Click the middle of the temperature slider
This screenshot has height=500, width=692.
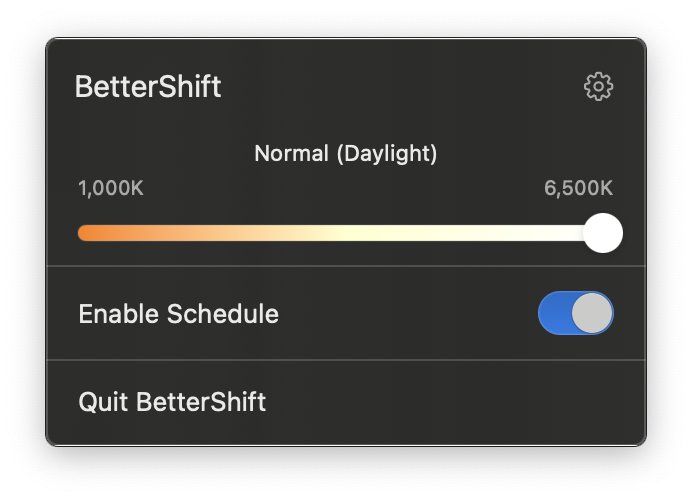(340, 233)
